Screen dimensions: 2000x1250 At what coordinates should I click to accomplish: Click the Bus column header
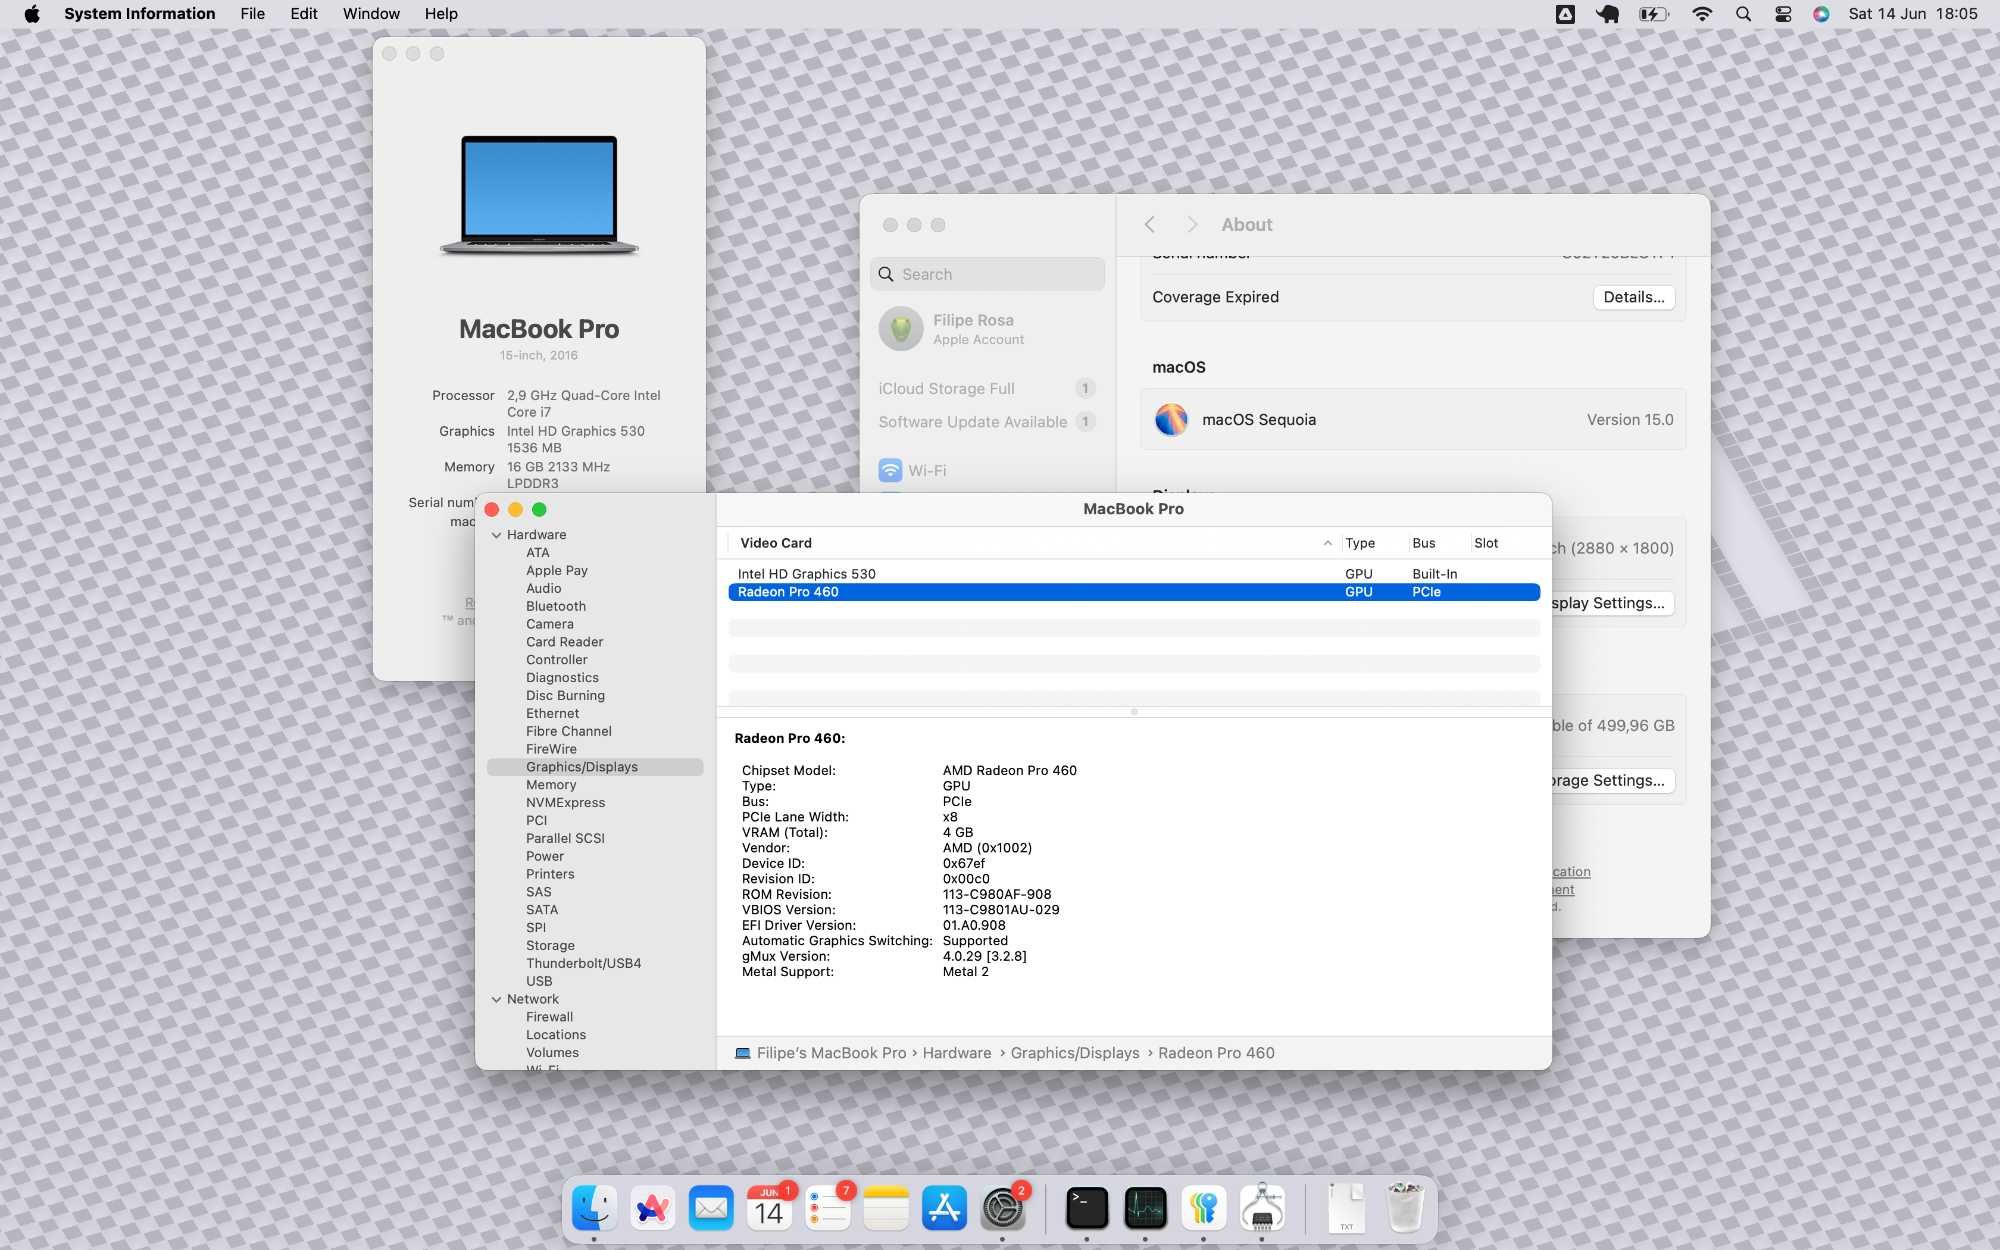[x=1424, y=543]
